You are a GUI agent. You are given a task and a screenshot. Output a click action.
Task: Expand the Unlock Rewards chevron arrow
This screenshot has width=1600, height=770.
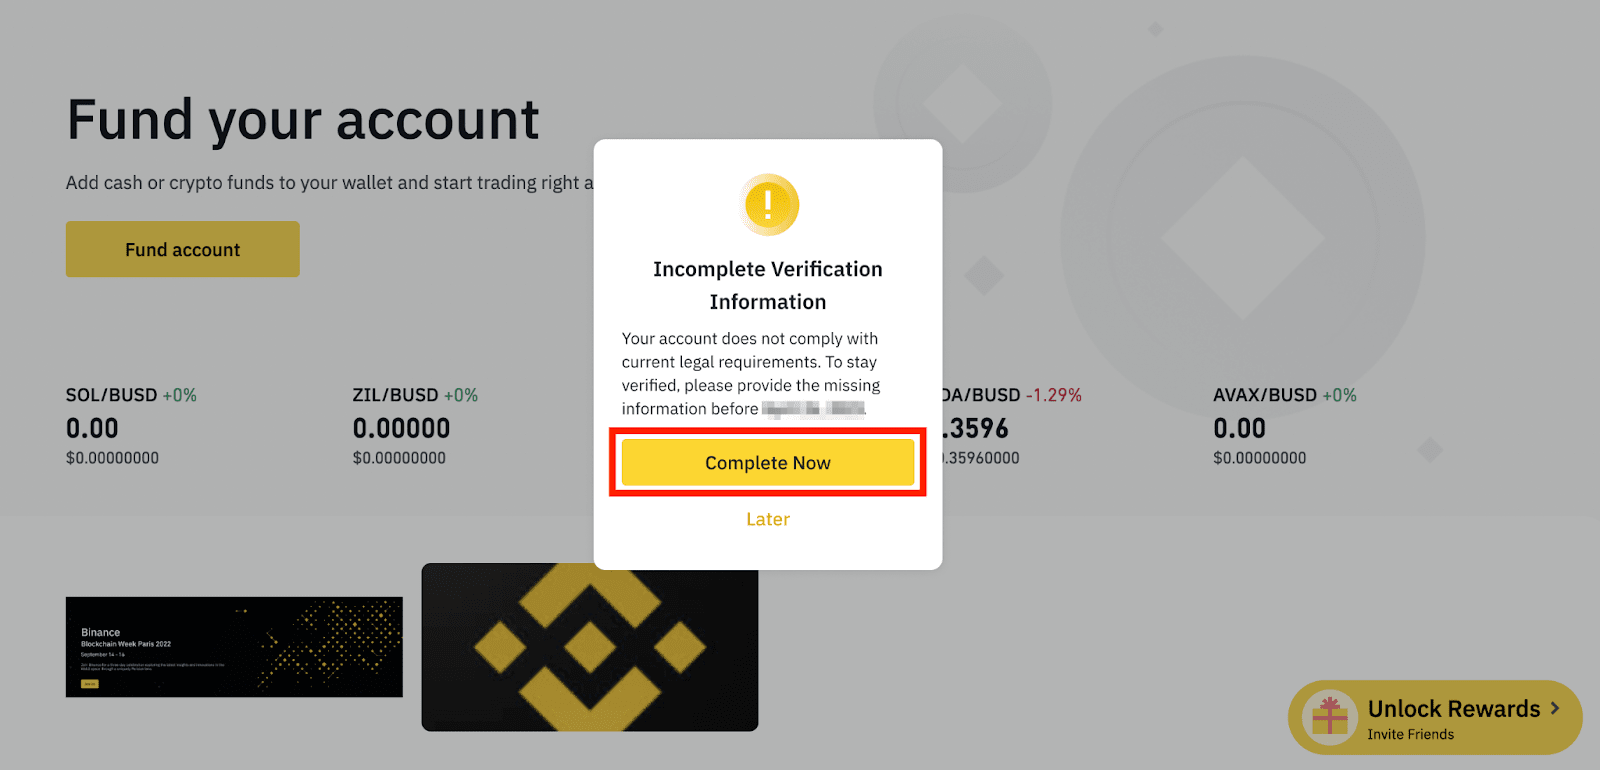[1555, 708]
